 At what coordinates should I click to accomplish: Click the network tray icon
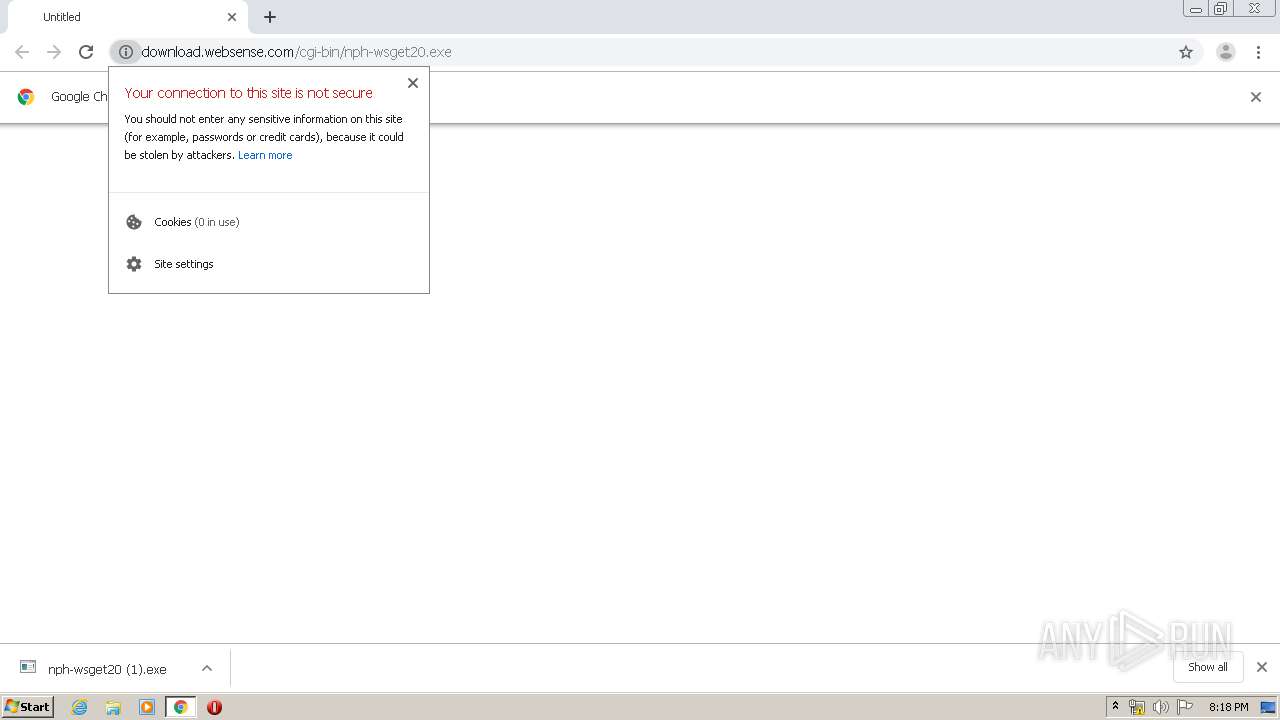coord(1137,707)
